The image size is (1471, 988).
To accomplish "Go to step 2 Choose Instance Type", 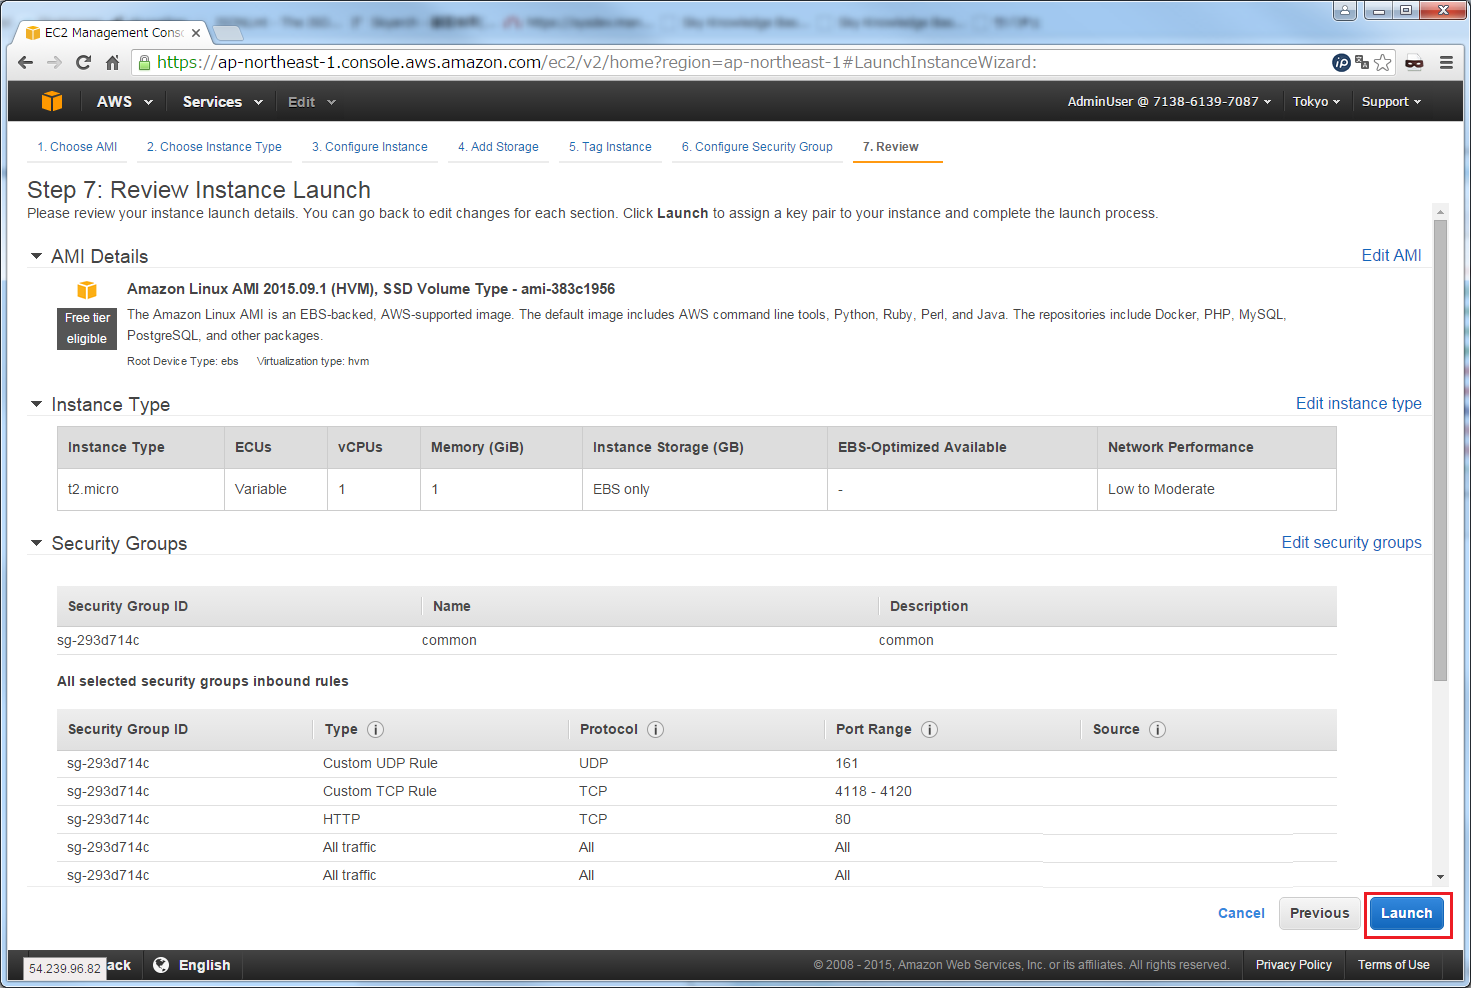I will pos(214,147).
